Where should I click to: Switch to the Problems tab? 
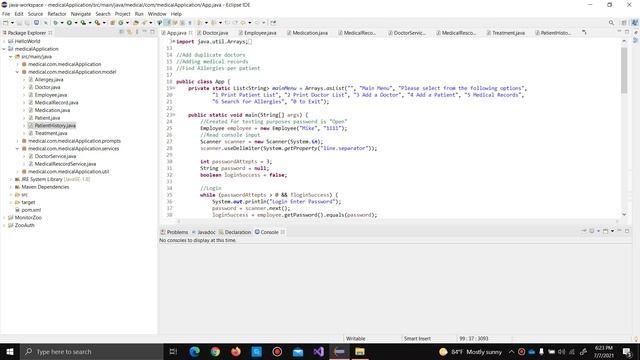[174, 232]
